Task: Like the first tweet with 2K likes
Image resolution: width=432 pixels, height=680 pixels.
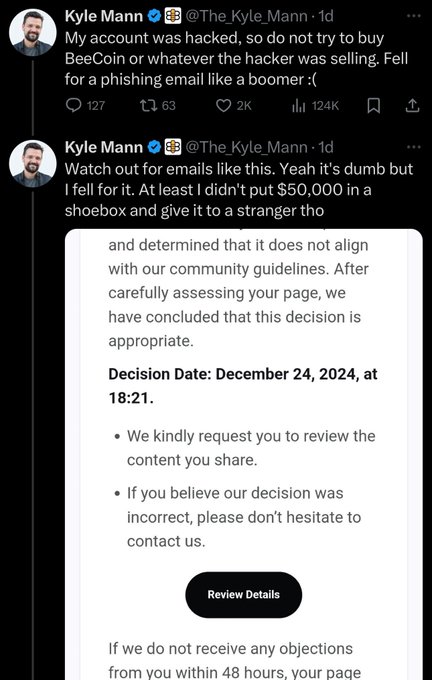Action: tap(234, 105)
